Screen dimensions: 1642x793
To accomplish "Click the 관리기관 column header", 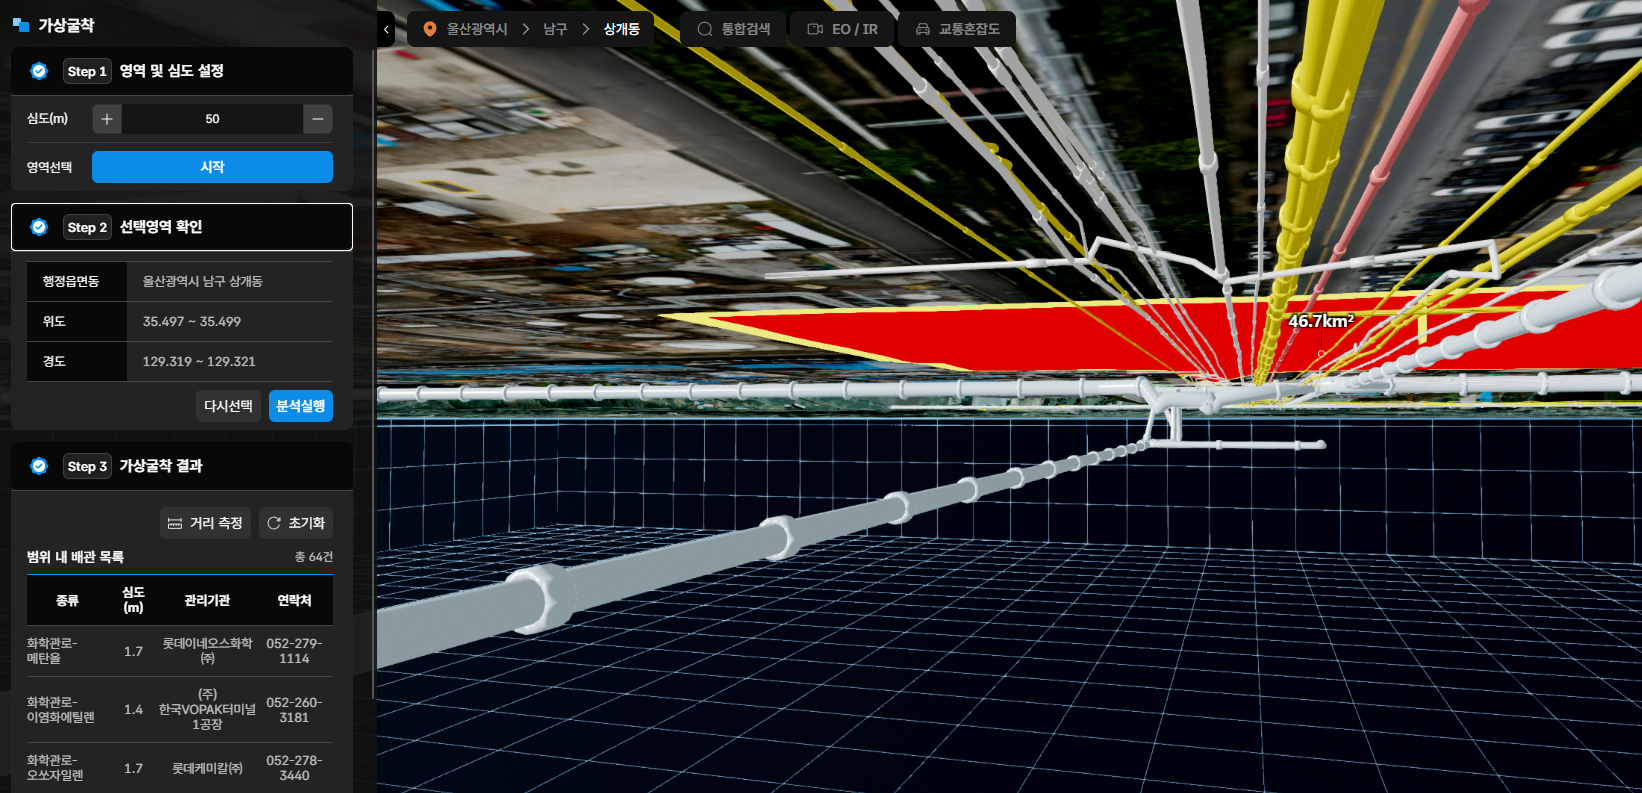I will coord(207,600).
